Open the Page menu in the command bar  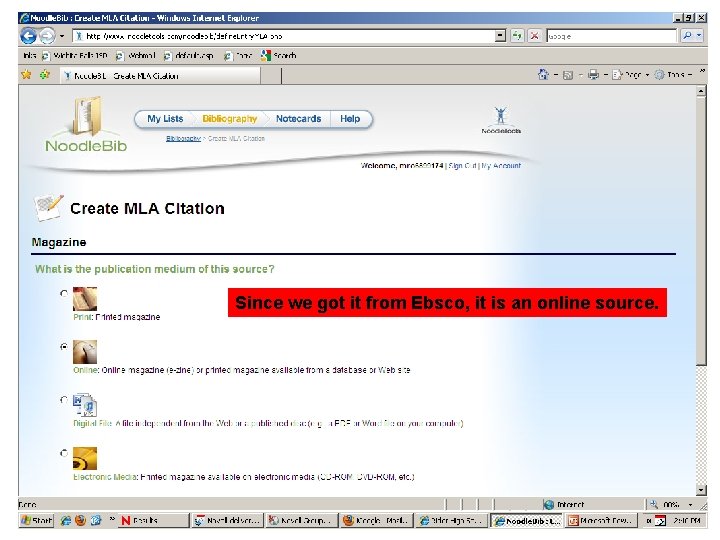point(630,75)
